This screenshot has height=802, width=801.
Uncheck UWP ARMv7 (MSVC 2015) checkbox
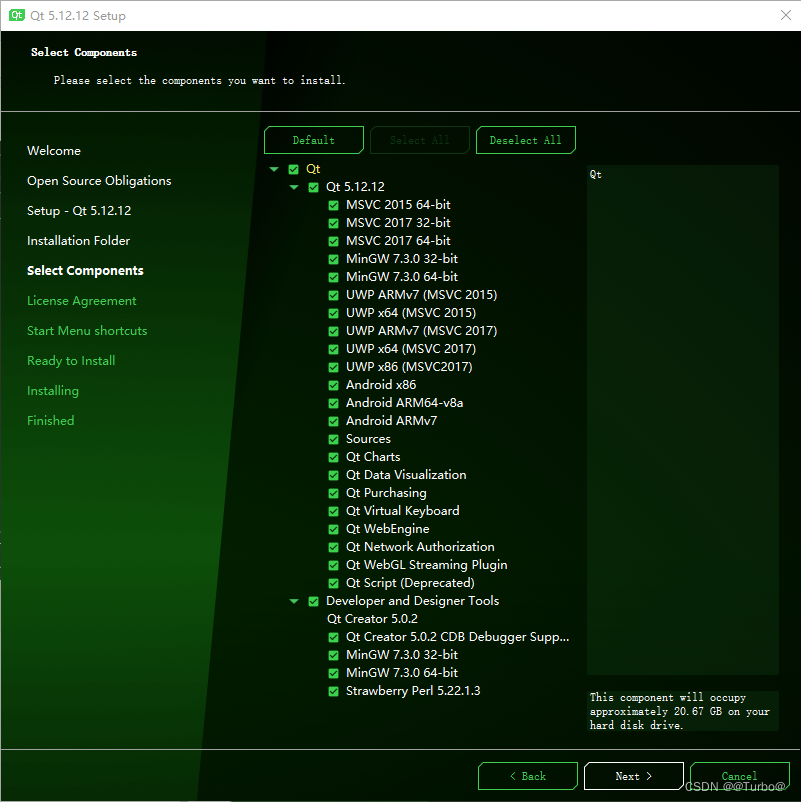pos(333,295)
